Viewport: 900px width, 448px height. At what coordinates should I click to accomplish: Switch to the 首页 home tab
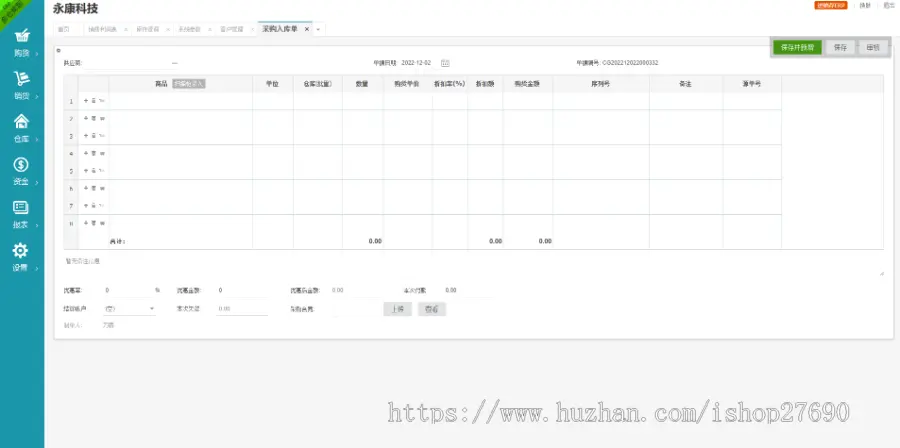coord(64,29)
